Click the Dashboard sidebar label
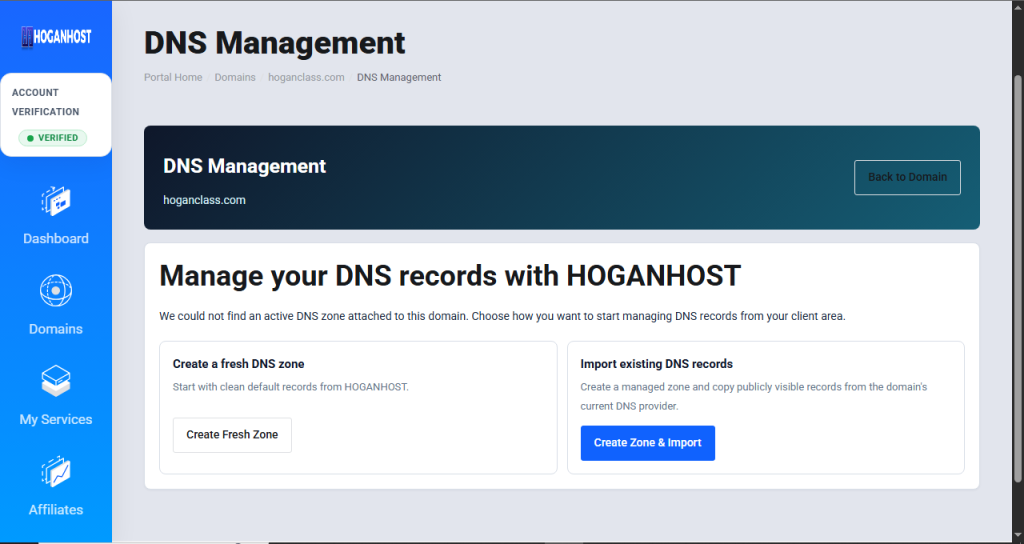 pos(56,238)
